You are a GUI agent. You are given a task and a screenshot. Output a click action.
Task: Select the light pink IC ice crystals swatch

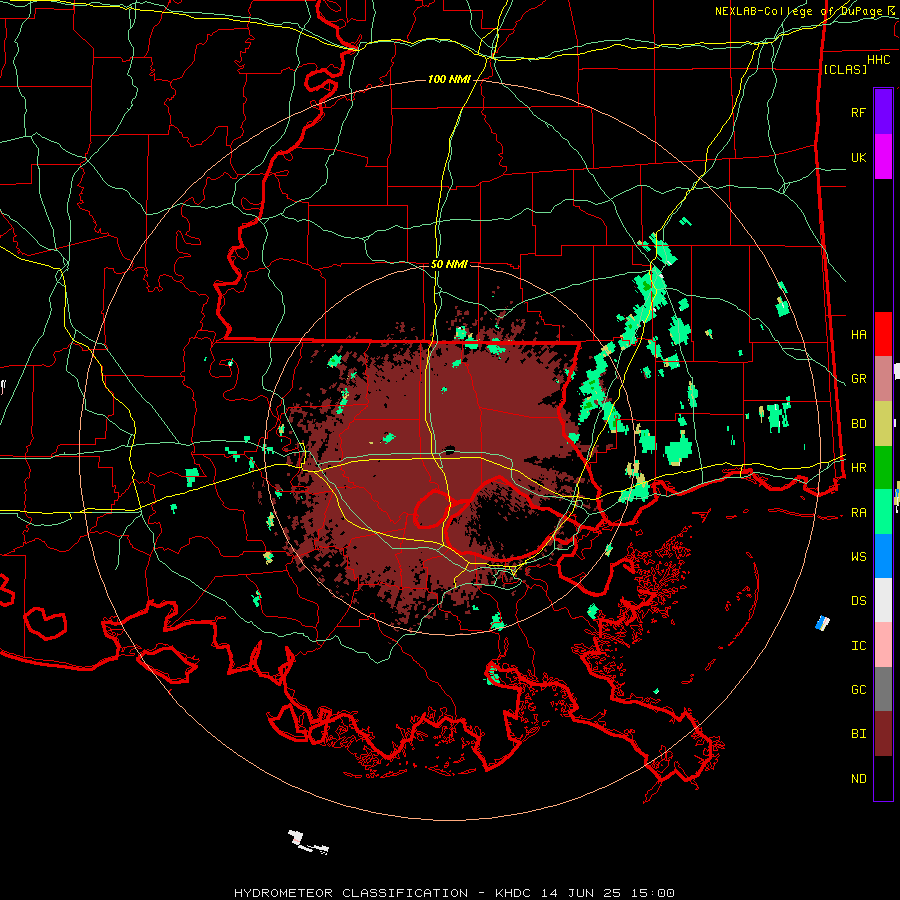883,645
